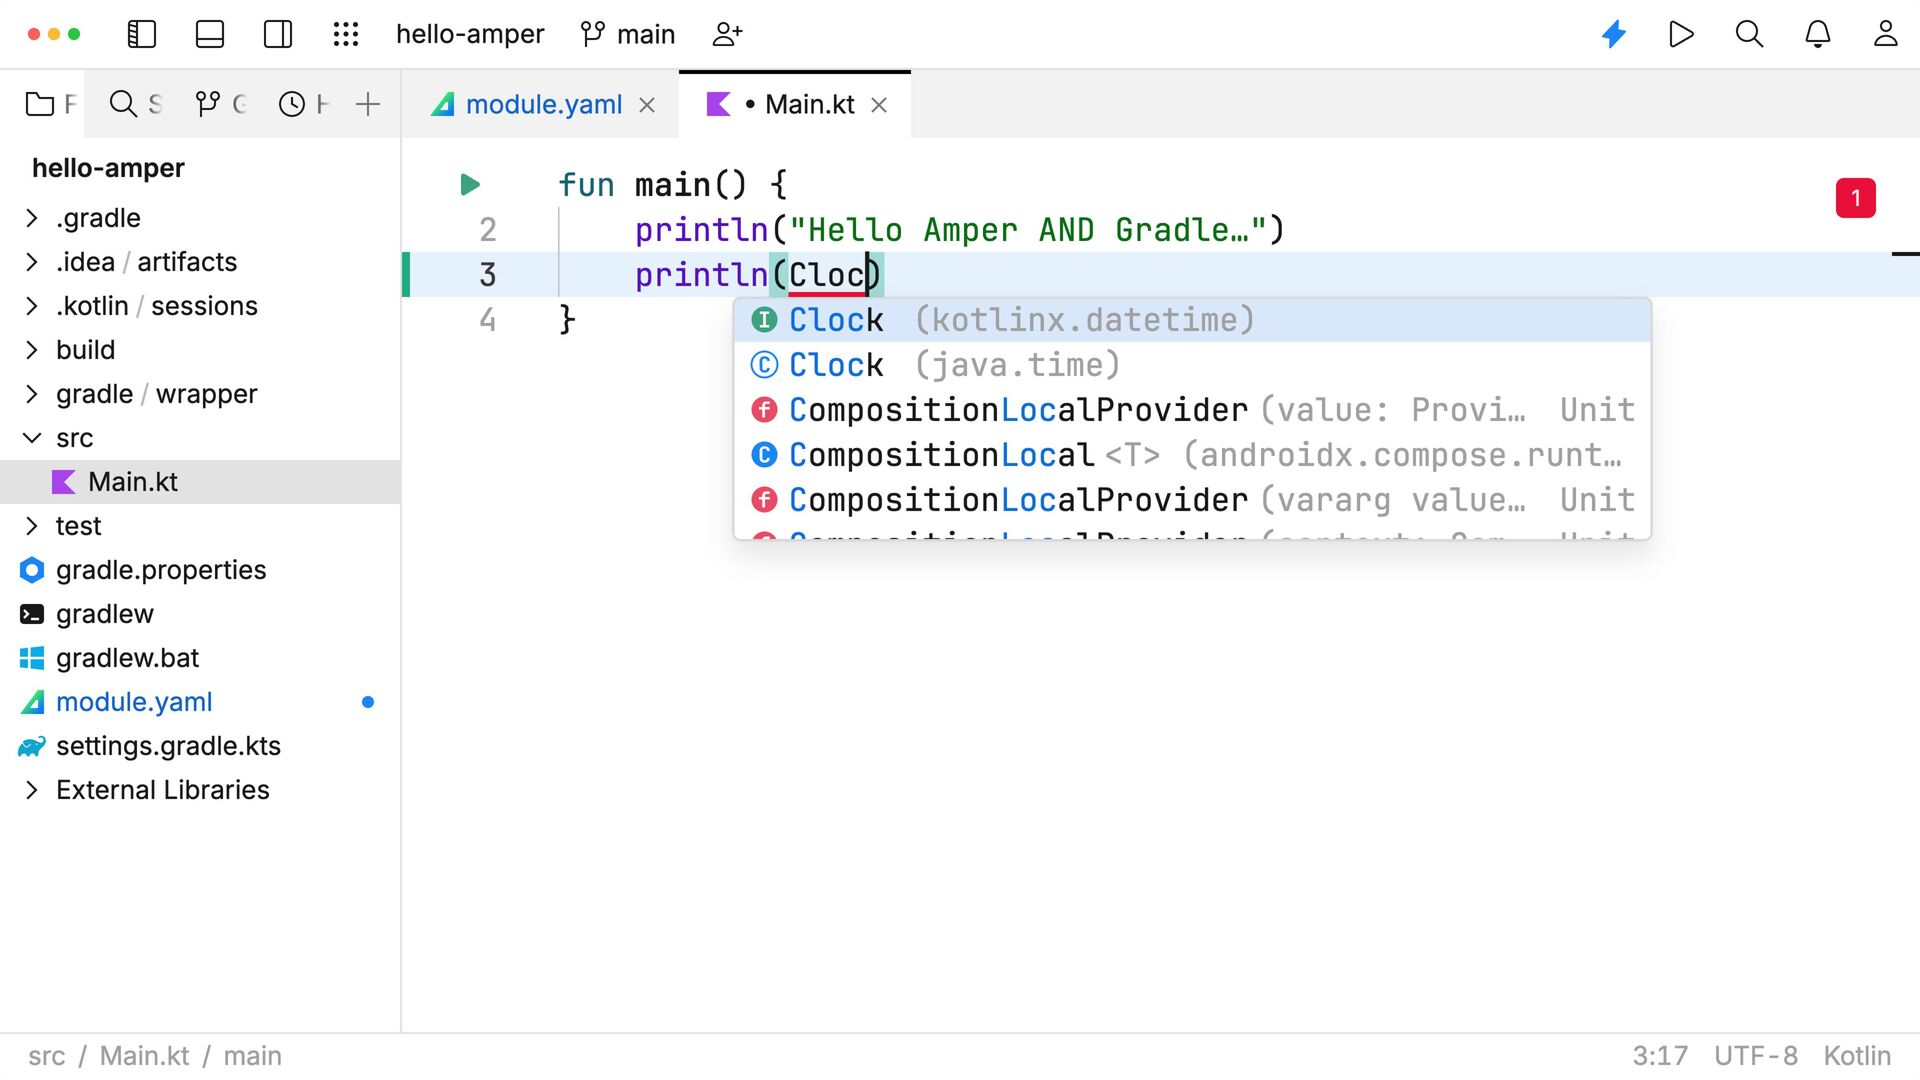This screenshot has width=1920, height=1080.
Task: Pick CompositionLocal<T> completion suggestion
Action: point(1192,455)
